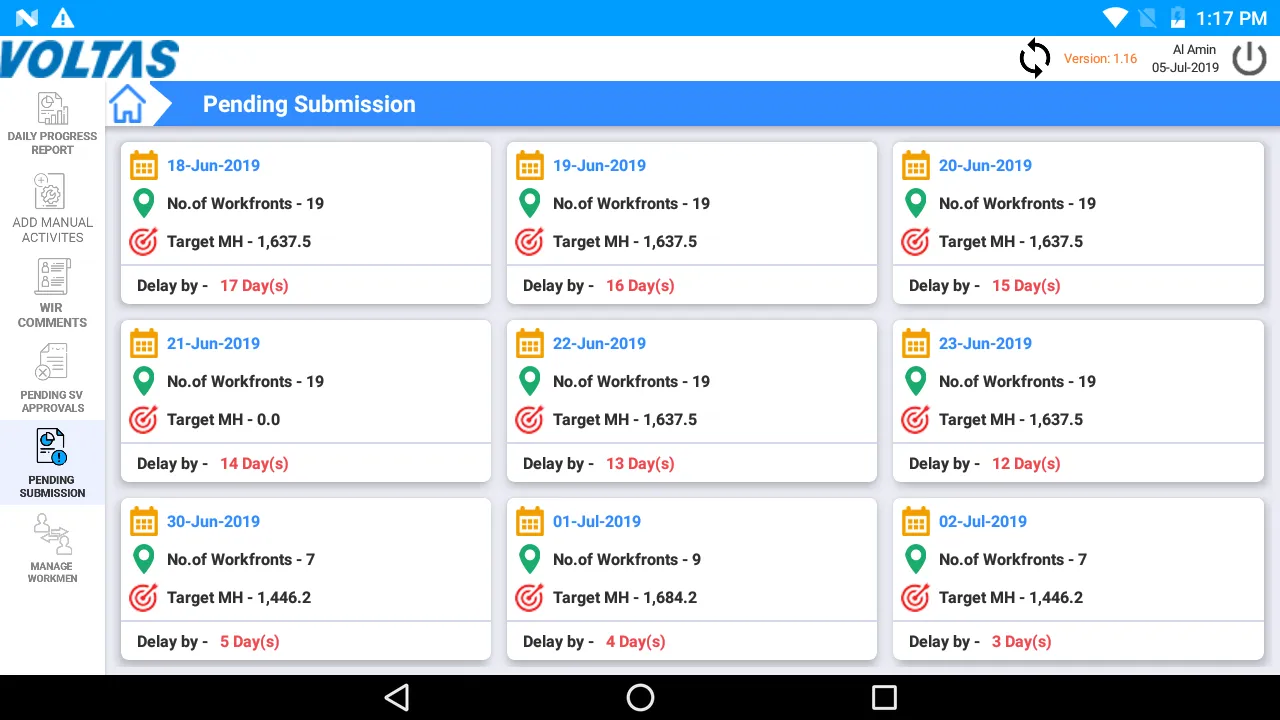Click the Pending Submission page title
Viewport: 1280px width, 720px height.
point(309,104)
